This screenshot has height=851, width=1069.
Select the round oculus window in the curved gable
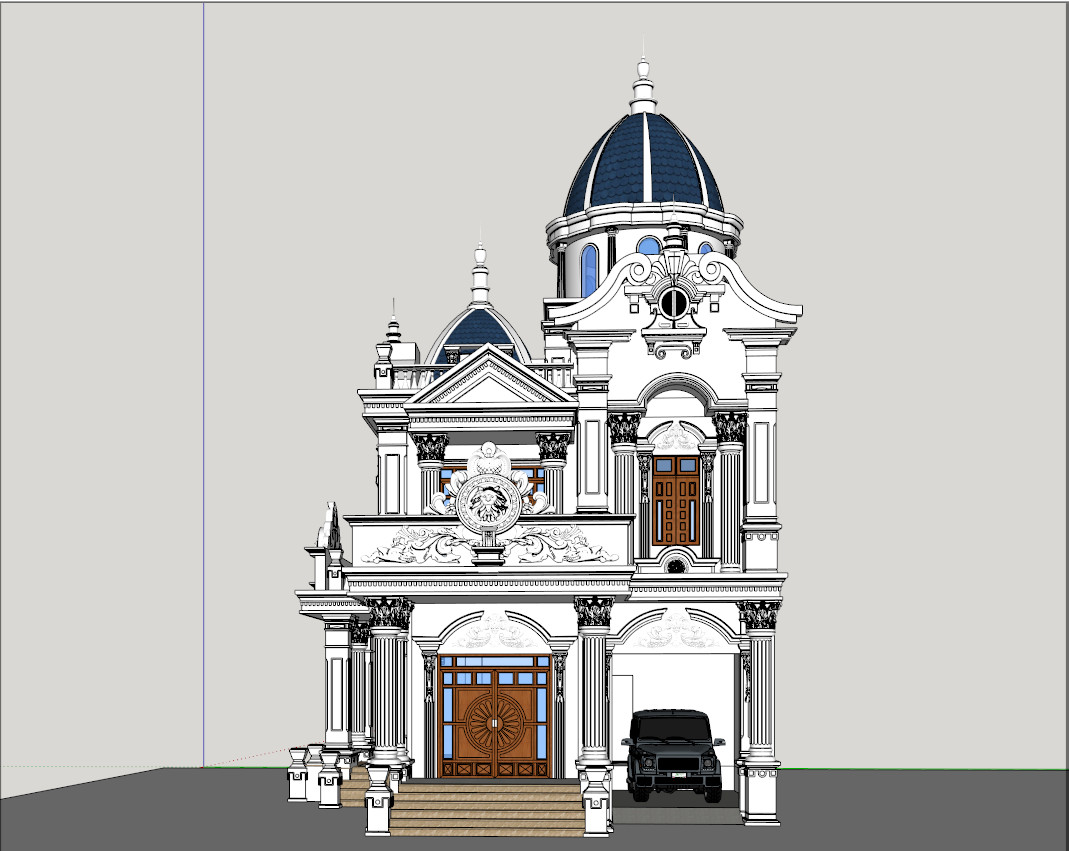(674, 303)
